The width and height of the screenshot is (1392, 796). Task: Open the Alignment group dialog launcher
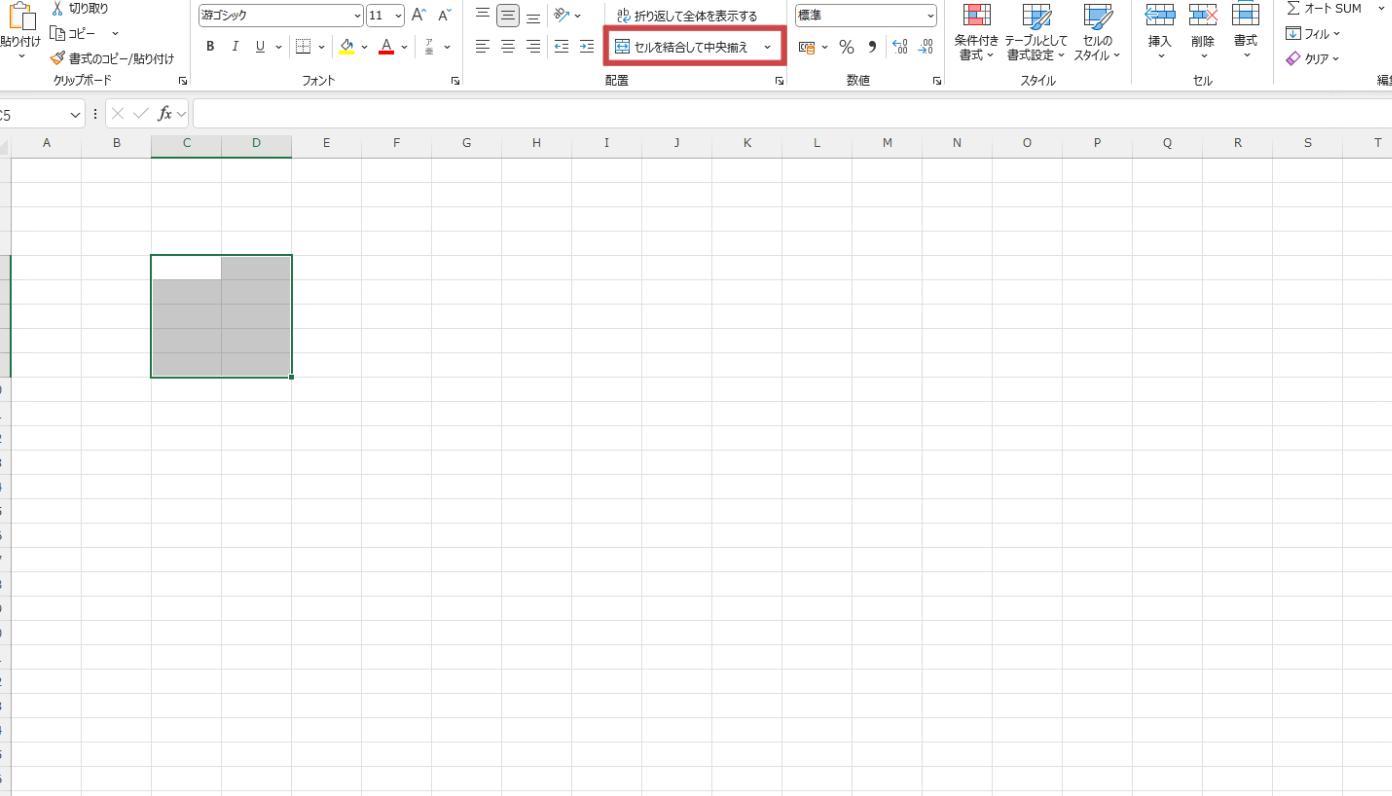[x=779, y=81]
